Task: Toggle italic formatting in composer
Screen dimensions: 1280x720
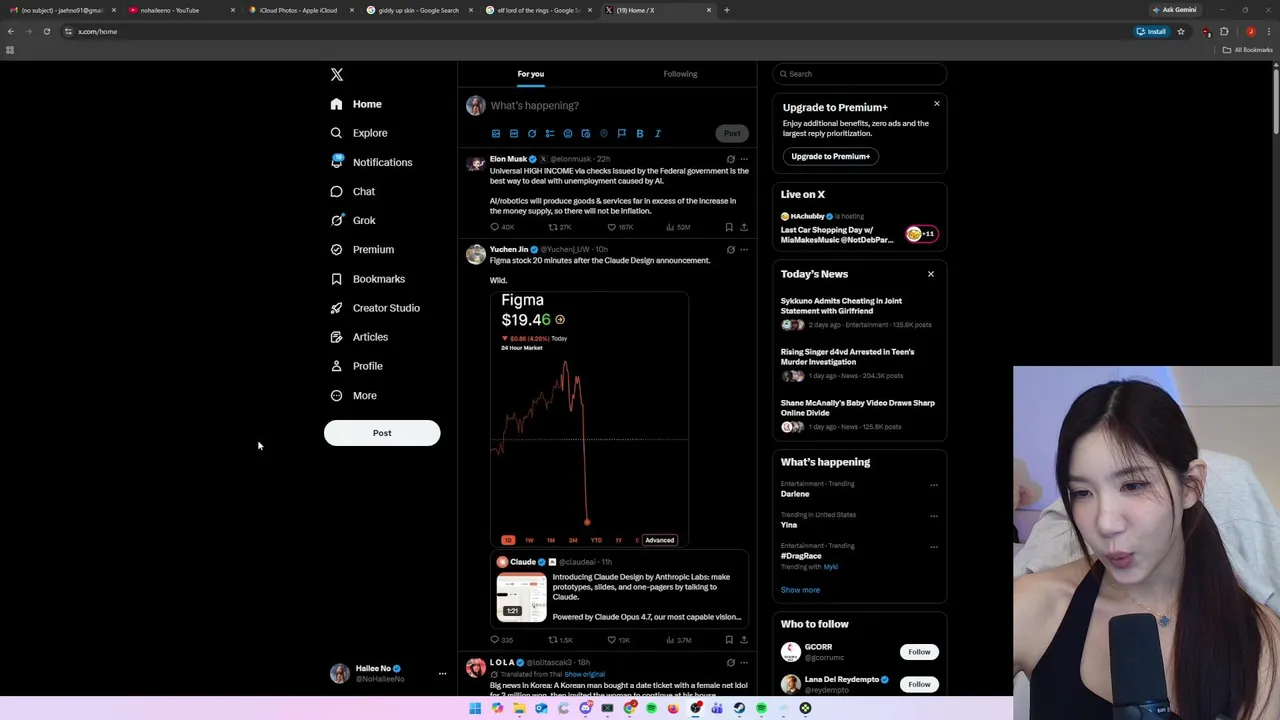Action: [x=658, y=133]
